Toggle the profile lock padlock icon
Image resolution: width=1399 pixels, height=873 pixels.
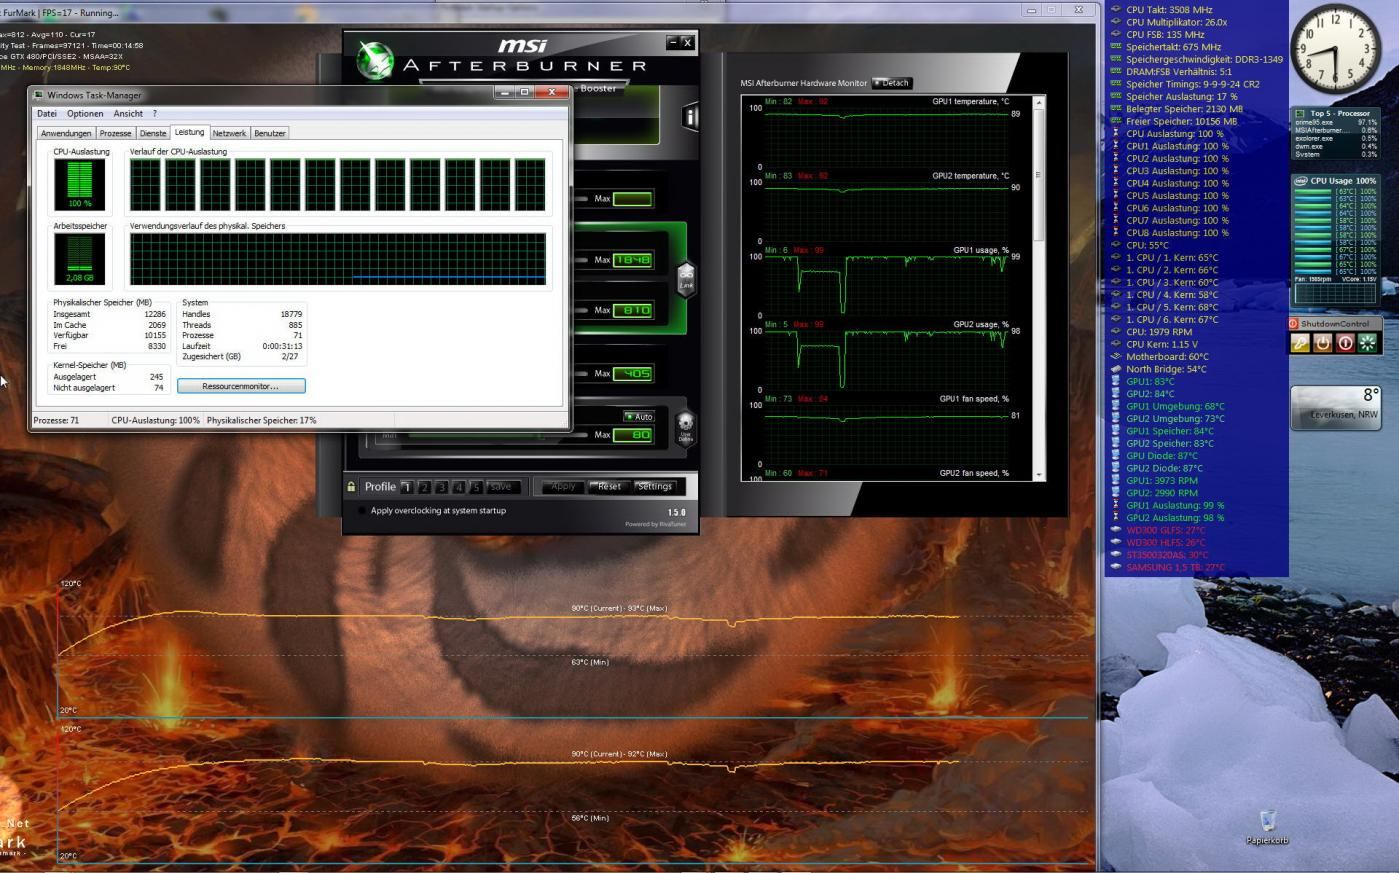tap(351, 487)
